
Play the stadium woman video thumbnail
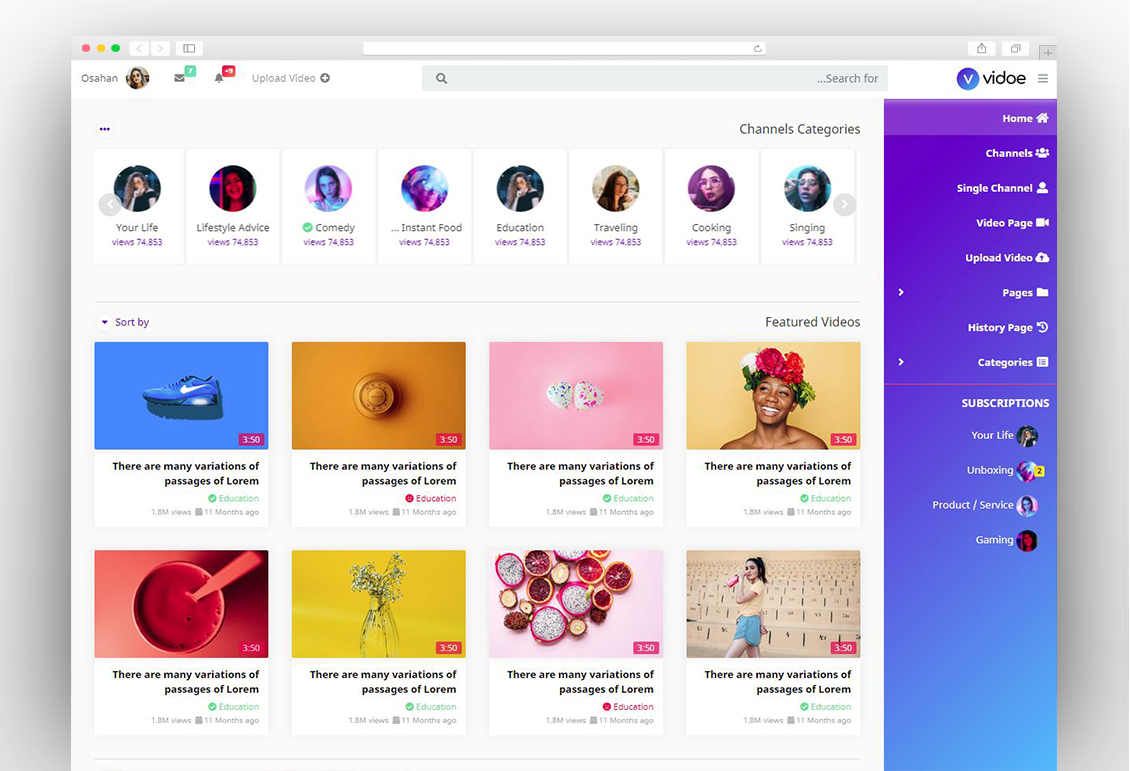tap(773, 604)
